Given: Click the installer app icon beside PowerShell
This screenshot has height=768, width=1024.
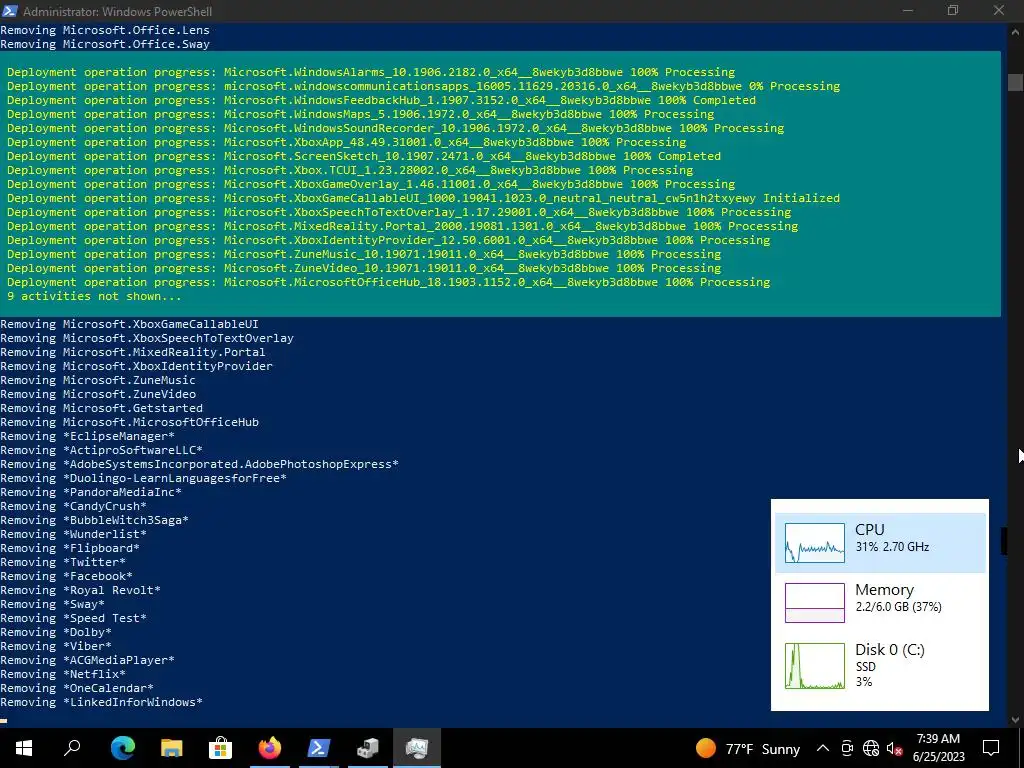Looking at the screenshot, I should click(x=367, y=748).
